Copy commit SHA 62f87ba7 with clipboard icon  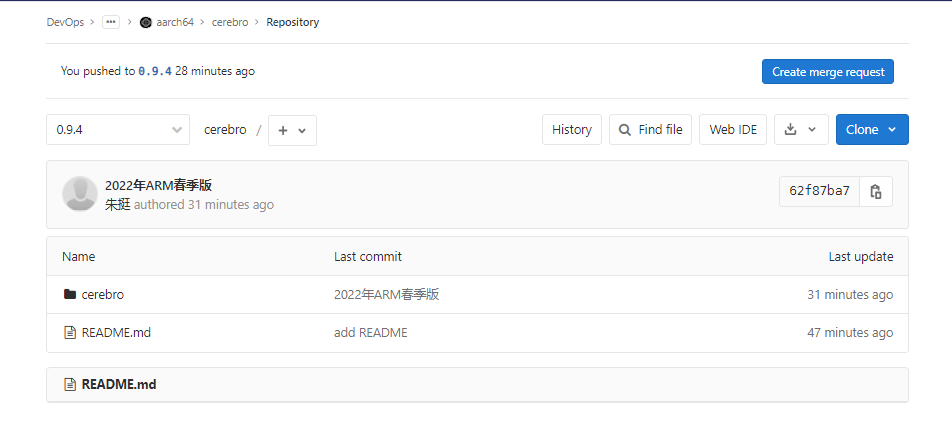(876, 192)
